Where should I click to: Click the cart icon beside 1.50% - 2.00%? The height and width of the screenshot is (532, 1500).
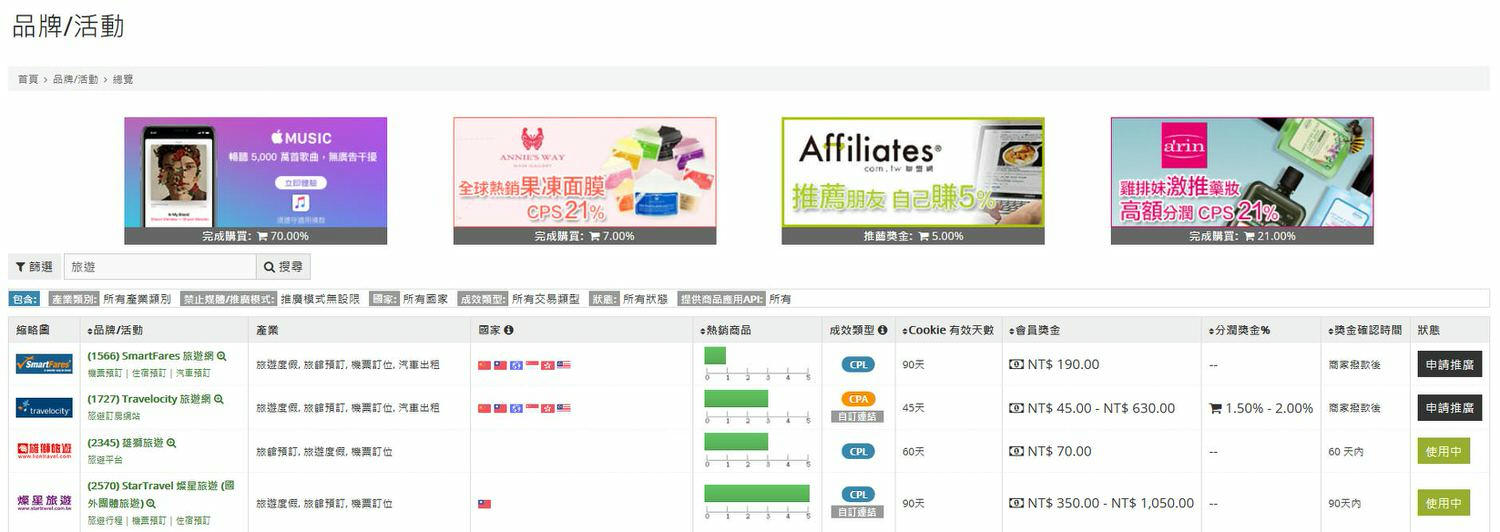point(1215,408)
